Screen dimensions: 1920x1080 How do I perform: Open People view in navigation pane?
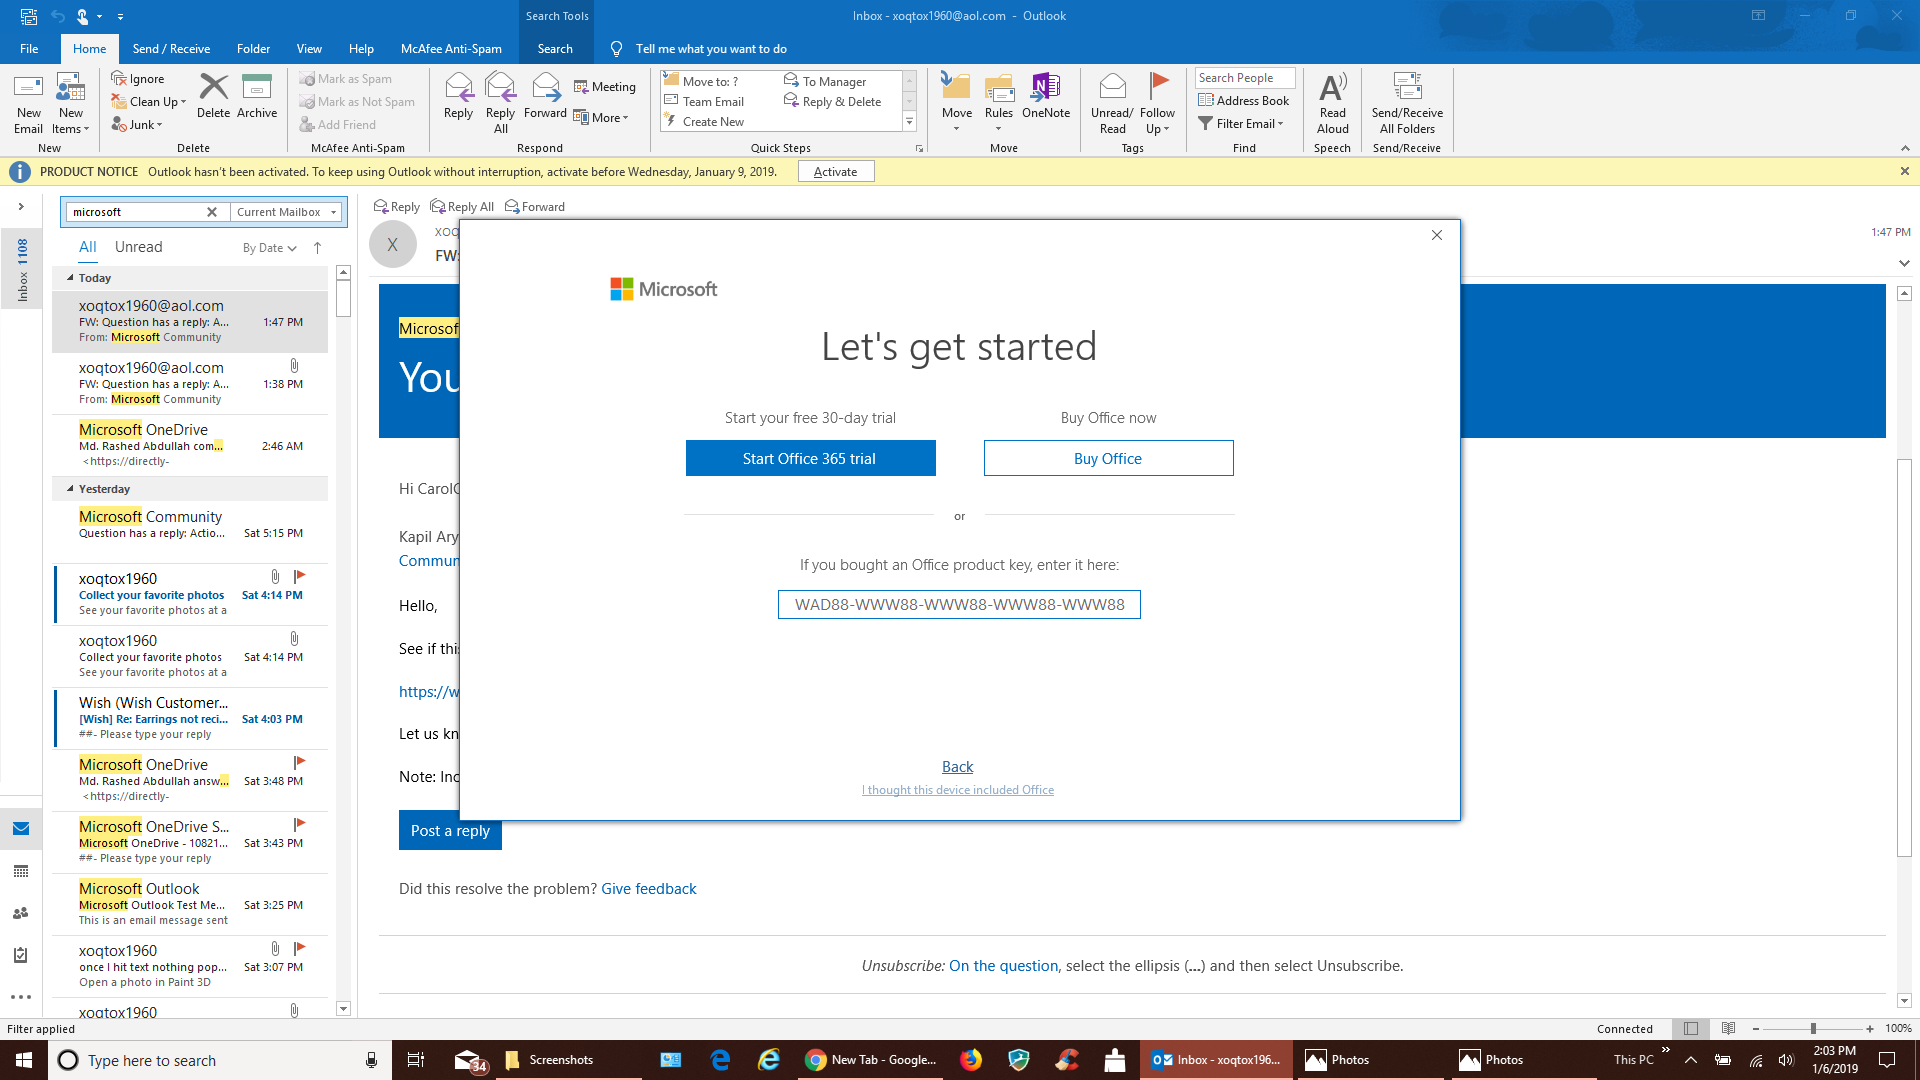(21, 913)
